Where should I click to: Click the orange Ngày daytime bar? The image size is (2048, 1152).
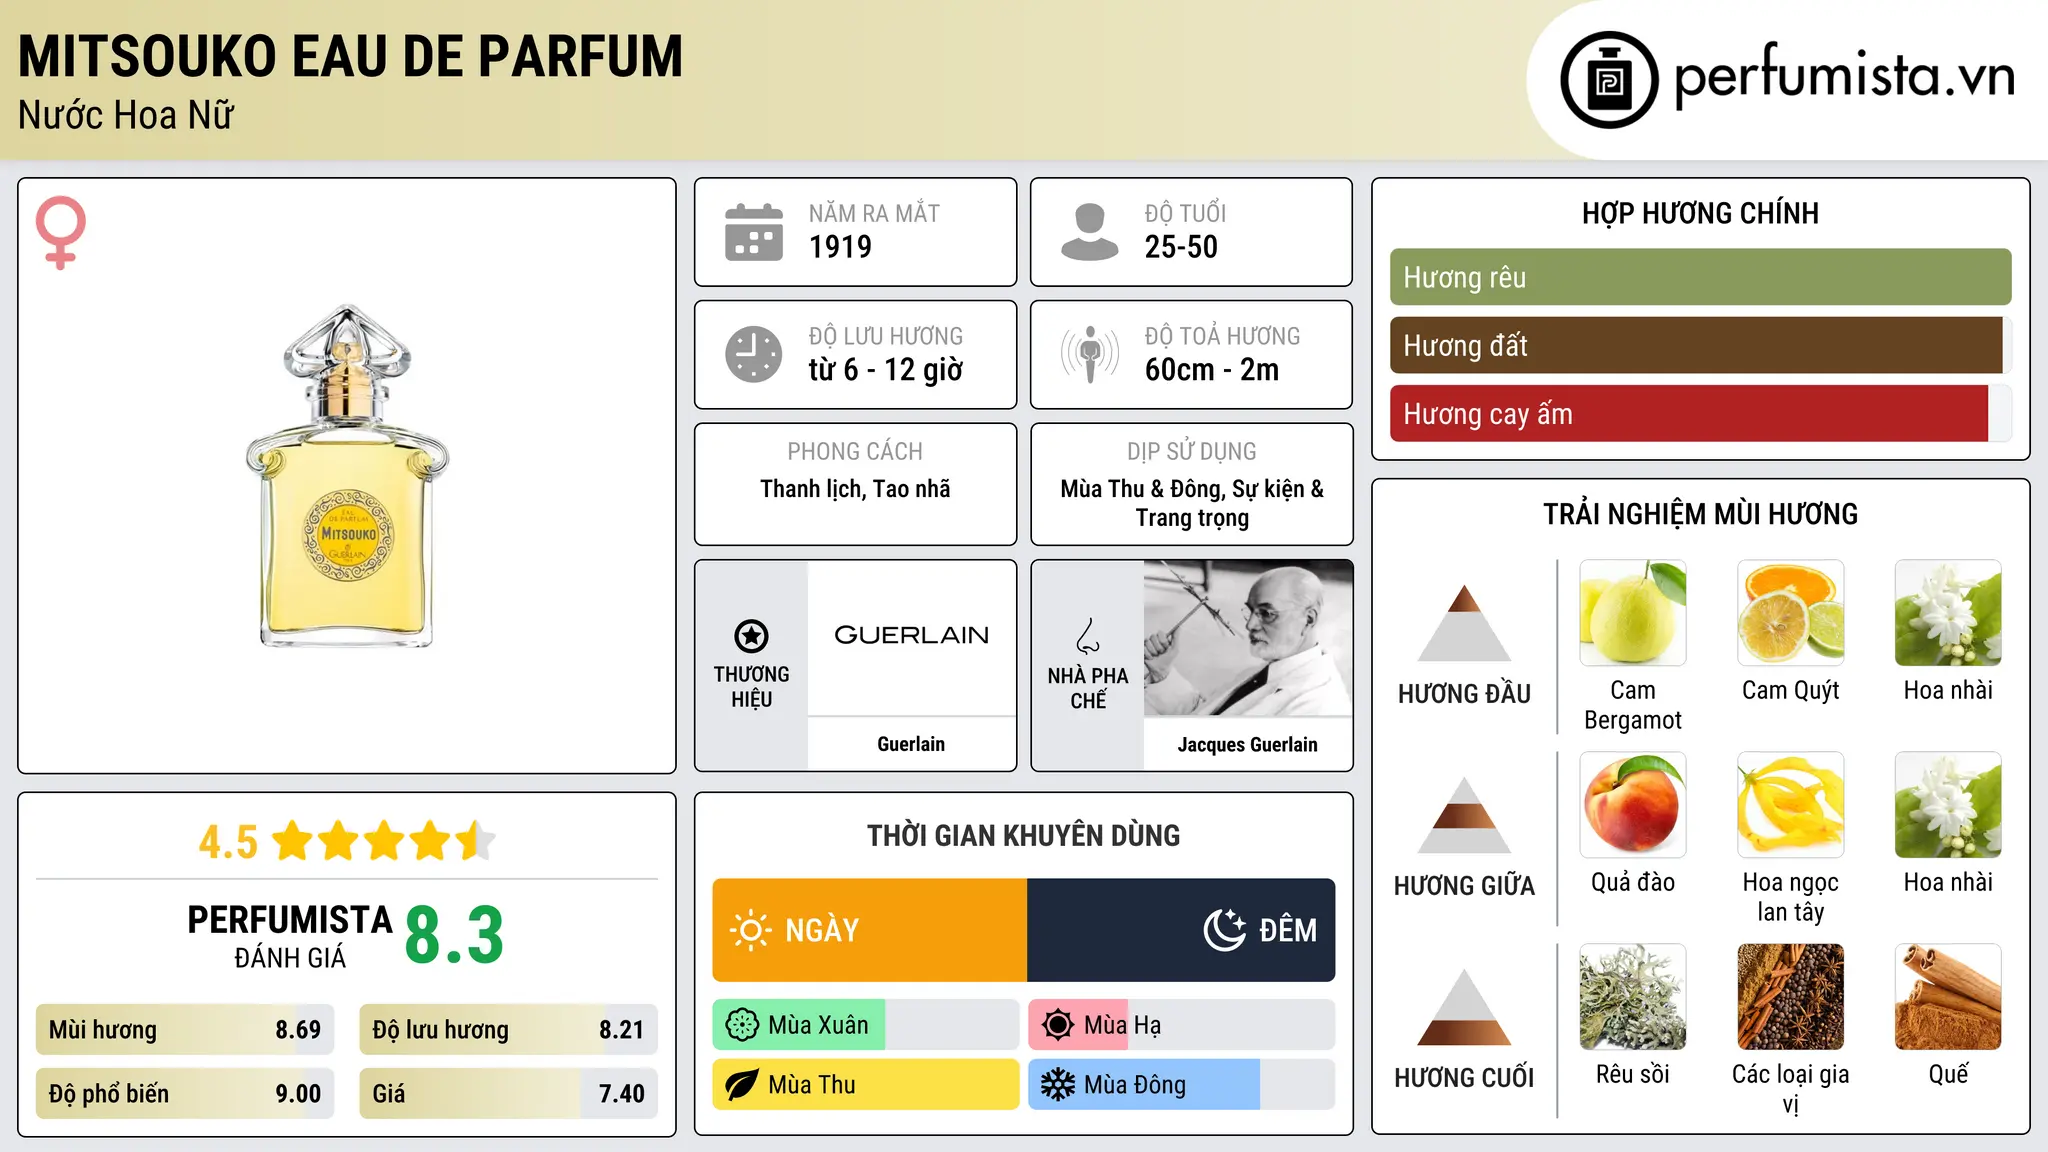click(x=870, y=930)
